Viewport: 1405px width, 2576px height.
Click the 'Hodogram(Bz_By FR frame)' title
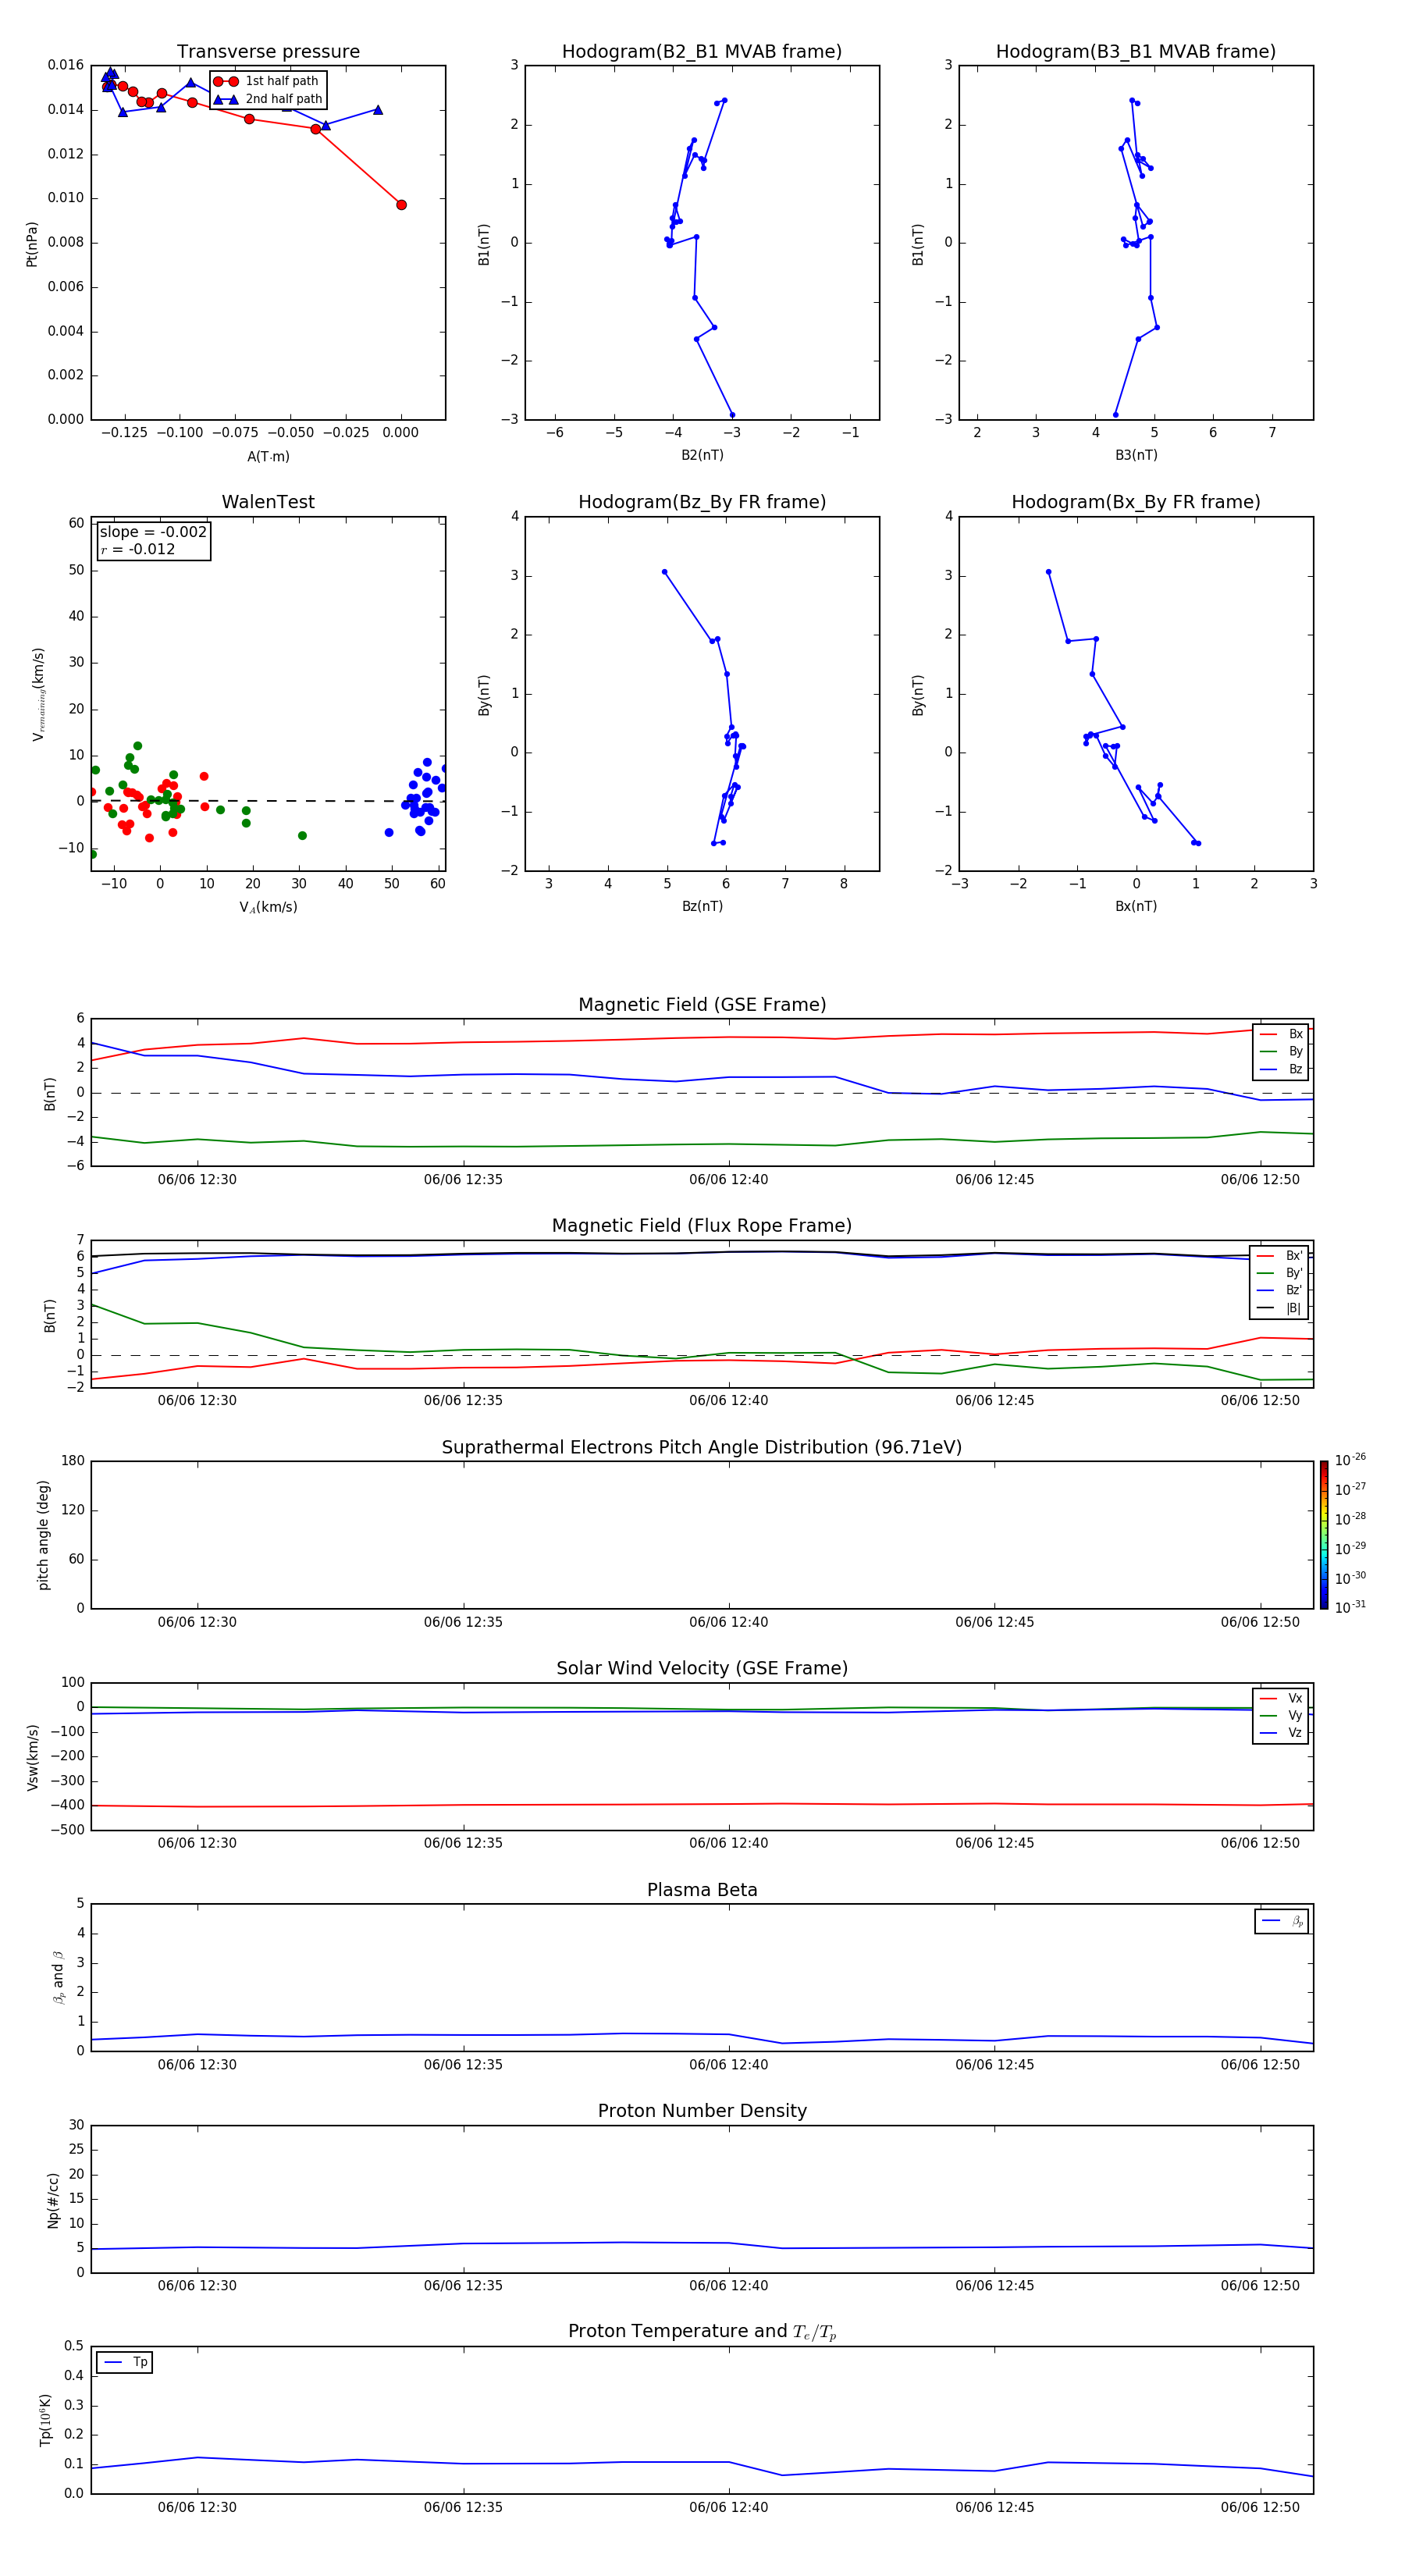tap(702, 502)
